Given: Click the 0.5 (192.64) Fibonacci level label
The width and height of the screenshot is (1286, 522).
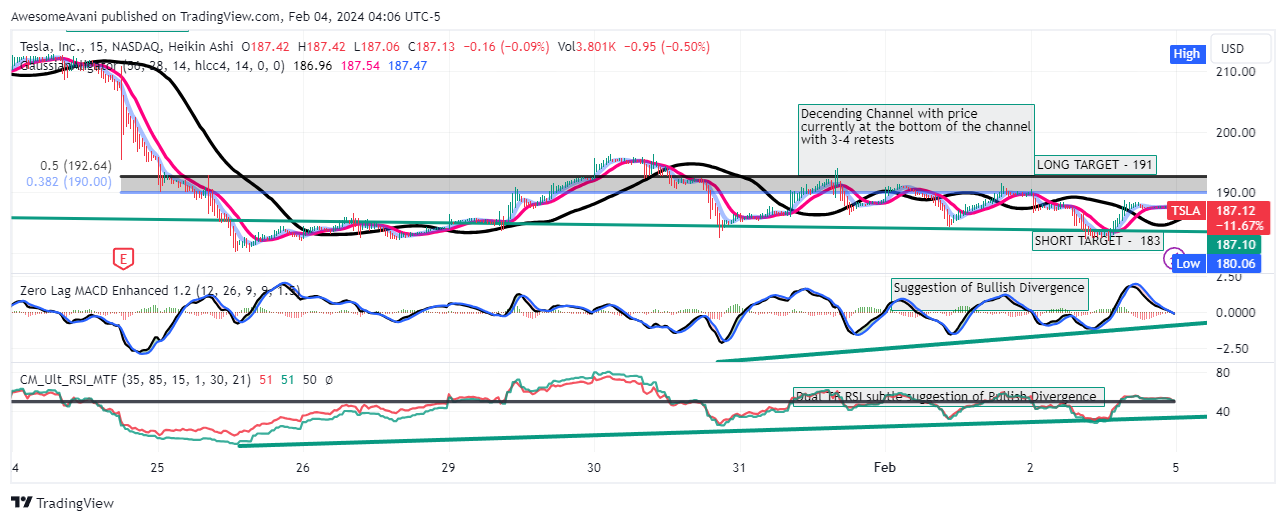Looking at the screenshot, I should (x=75, y=166).
